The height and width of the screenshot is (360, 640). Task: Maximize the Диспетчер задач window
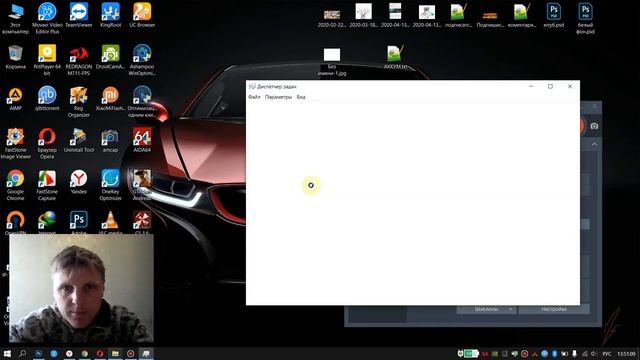(550, 86)
